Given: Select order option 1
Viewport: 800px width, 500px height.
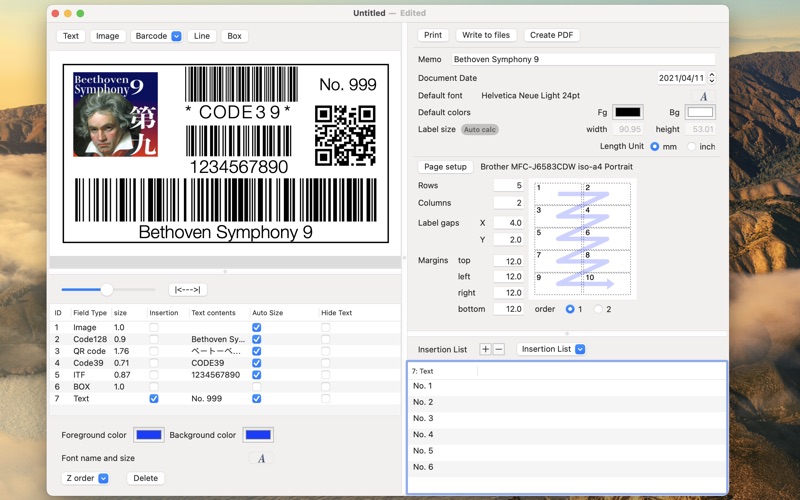Looking at the screenshot, I should coord(570,309).
